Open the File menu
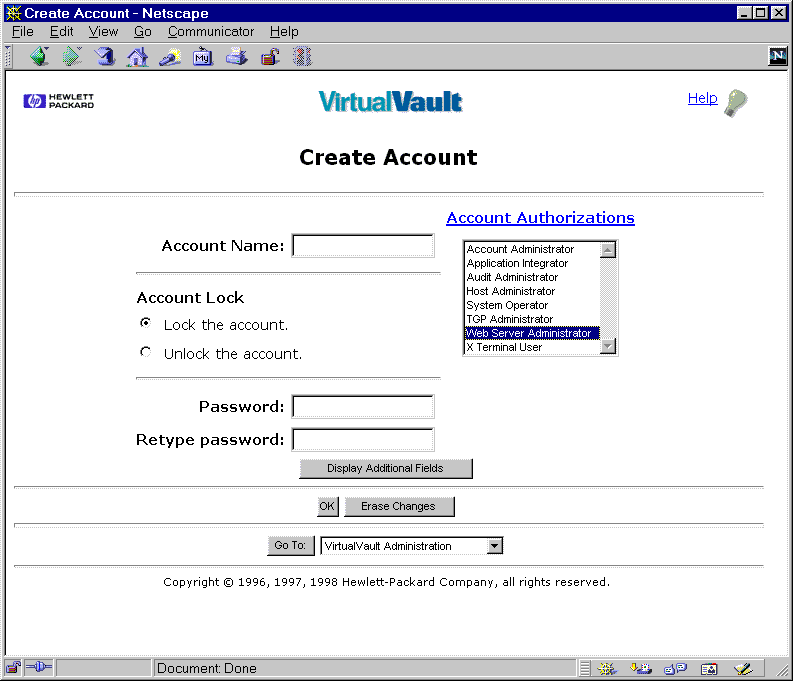This screenshot has width=793, height=681. 23,31
